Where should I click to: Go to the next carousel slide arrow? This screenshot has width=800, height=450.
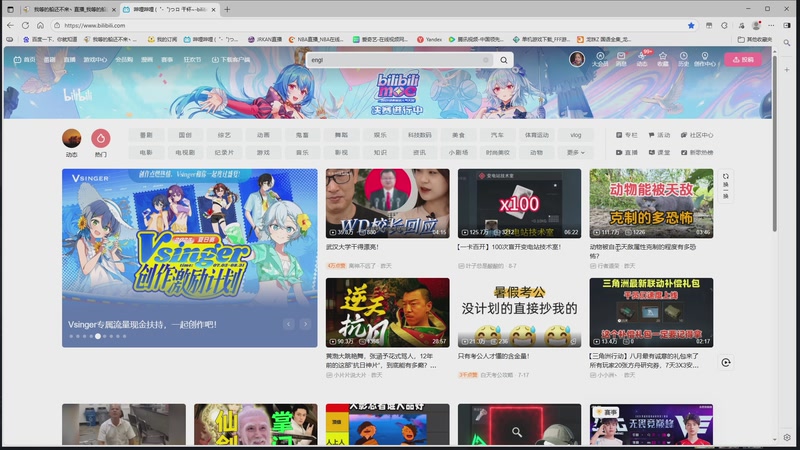click(x=306, y=324)
